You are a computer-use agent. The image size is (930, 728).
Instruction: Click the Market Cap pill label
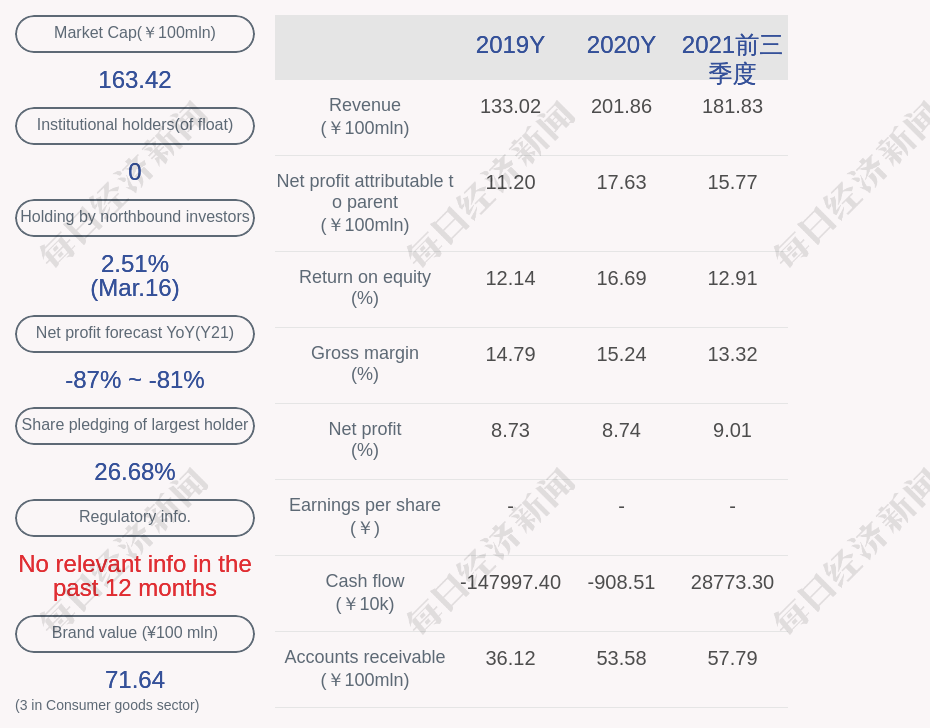click(135, 33)
